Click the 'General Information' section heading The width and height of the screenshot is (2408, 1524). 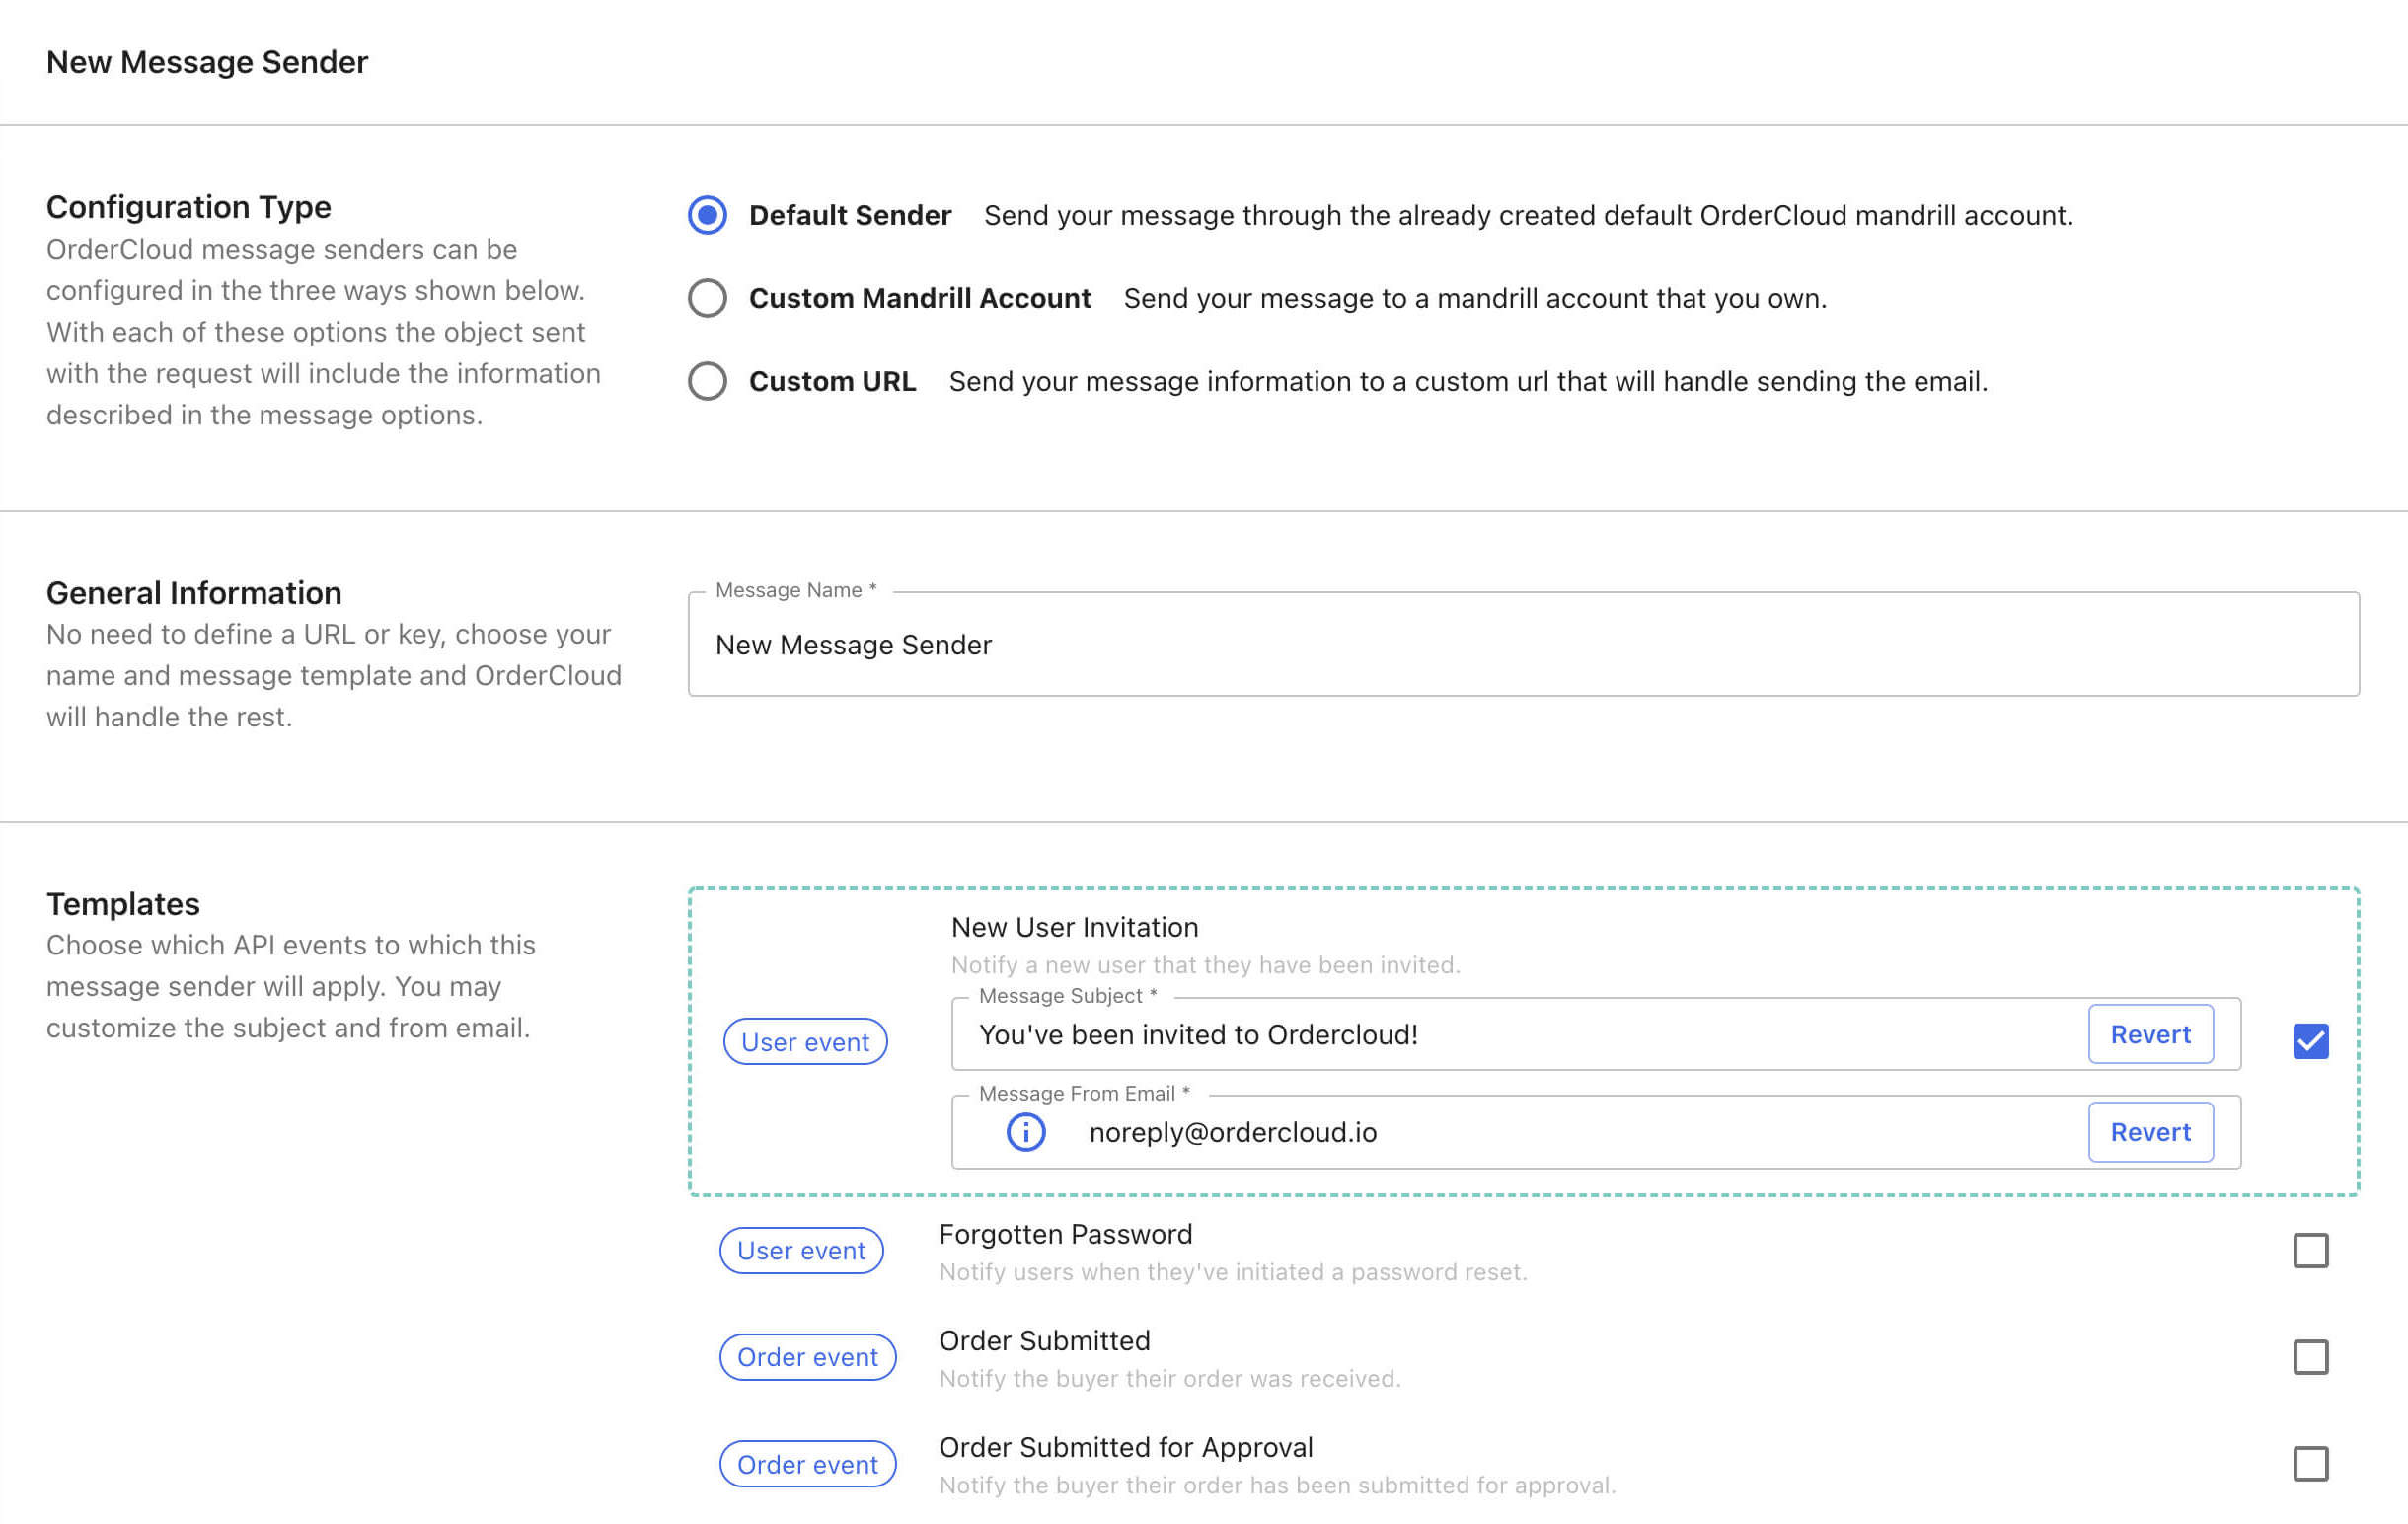tap(194, 593)
